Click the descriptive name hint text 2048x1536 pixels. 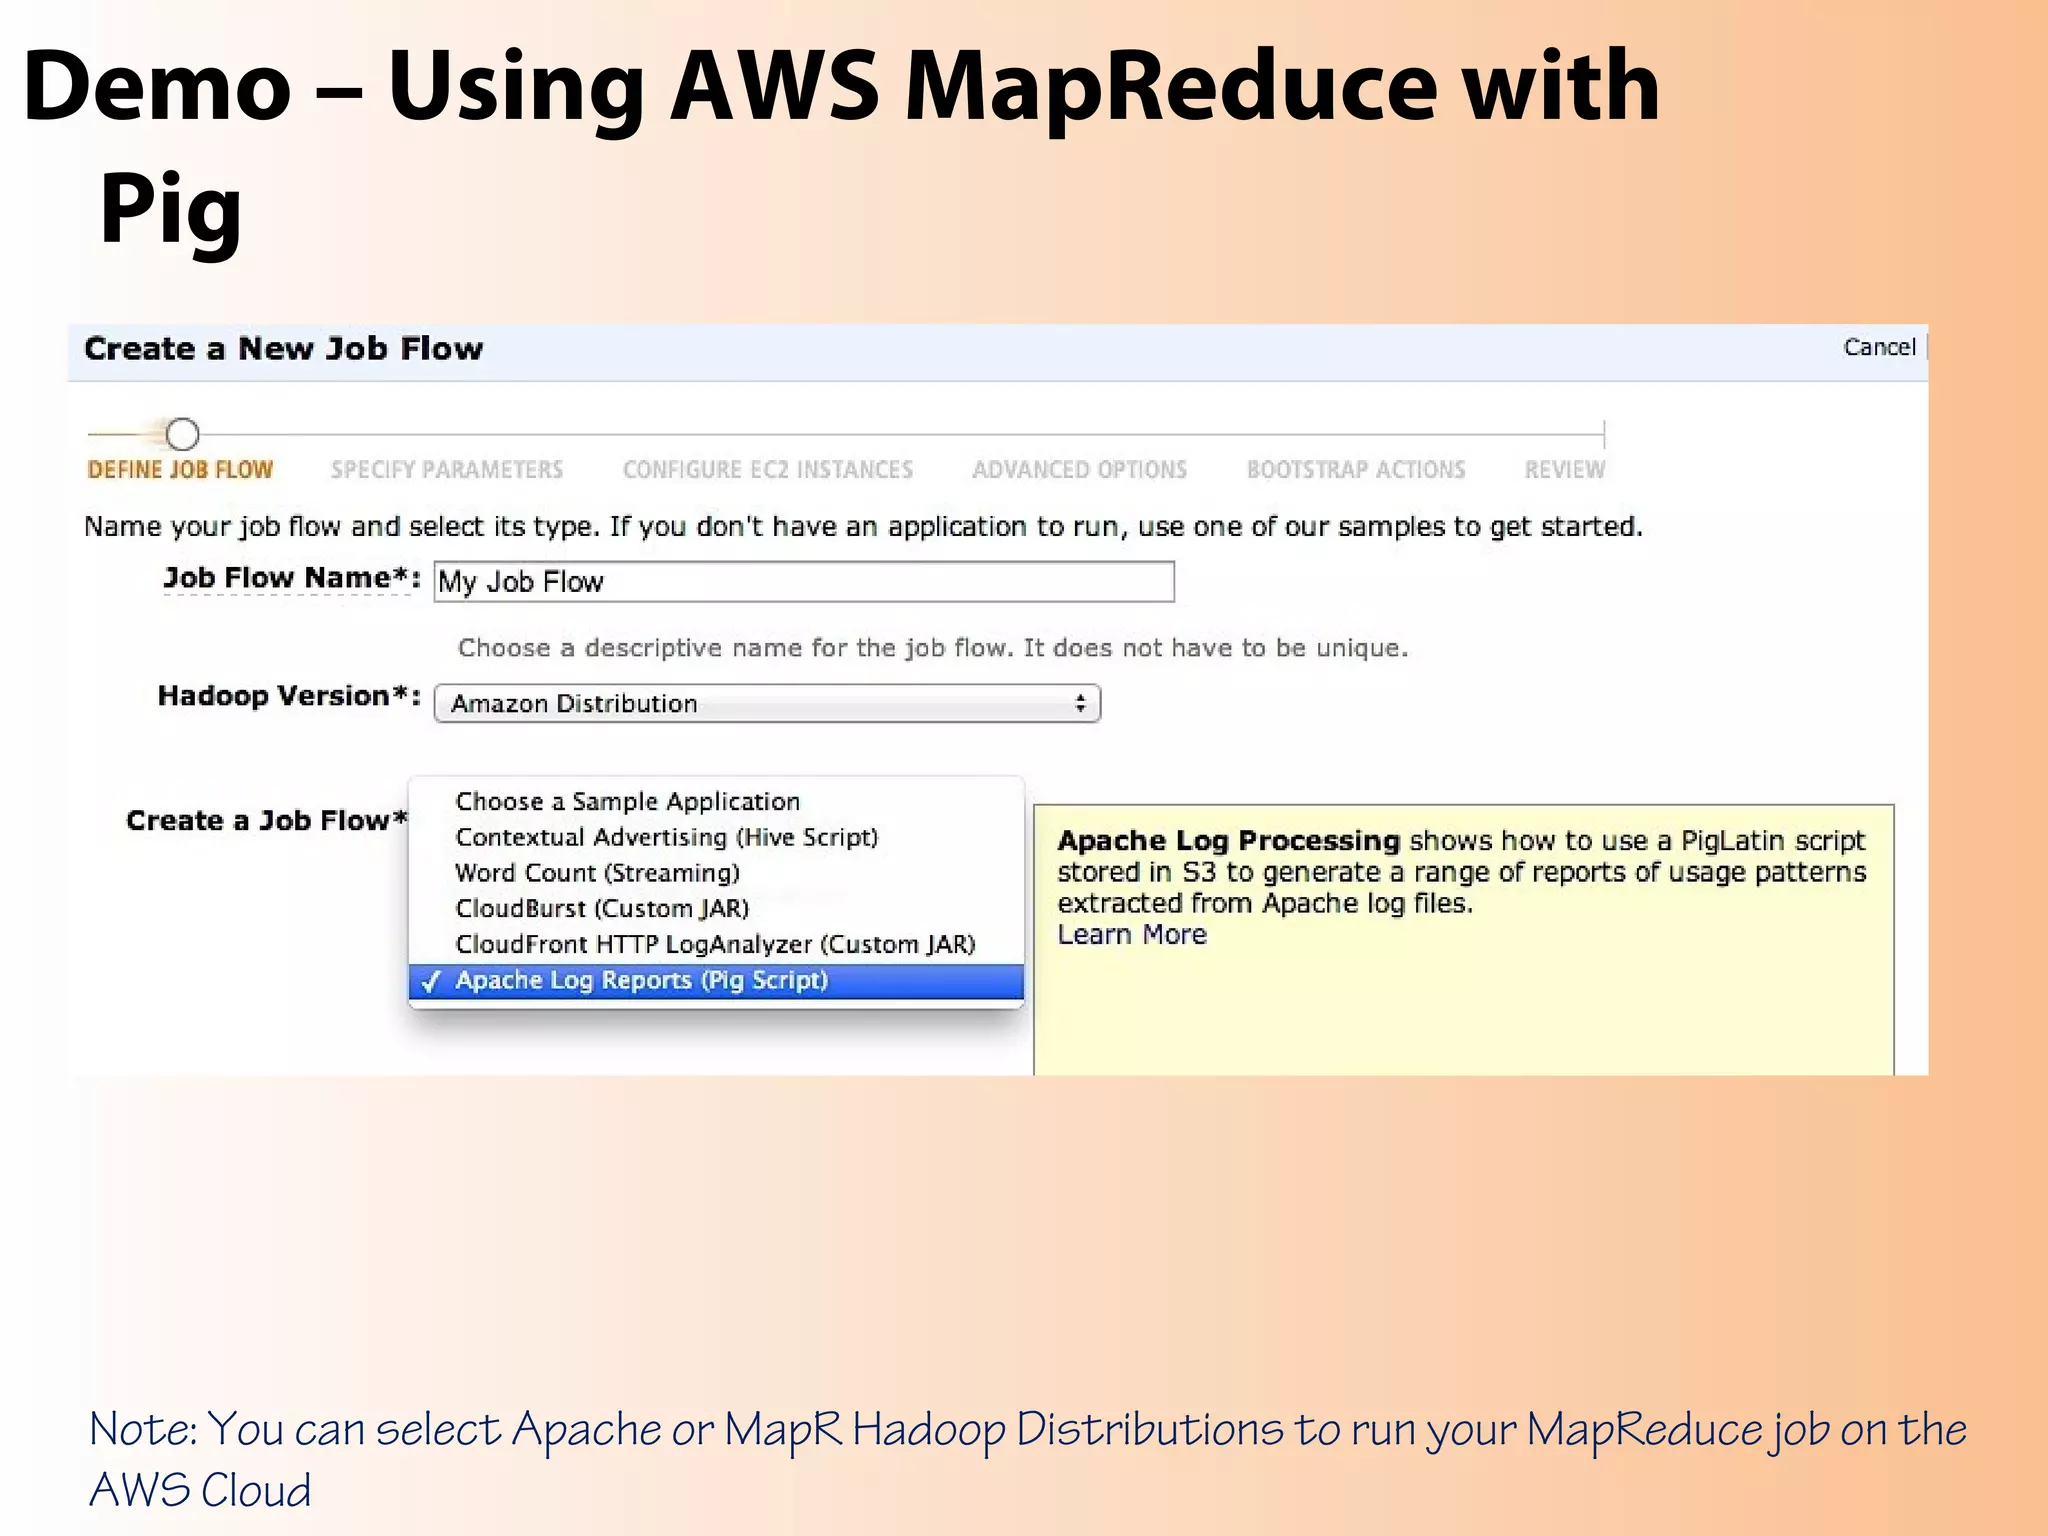(933, 648)
